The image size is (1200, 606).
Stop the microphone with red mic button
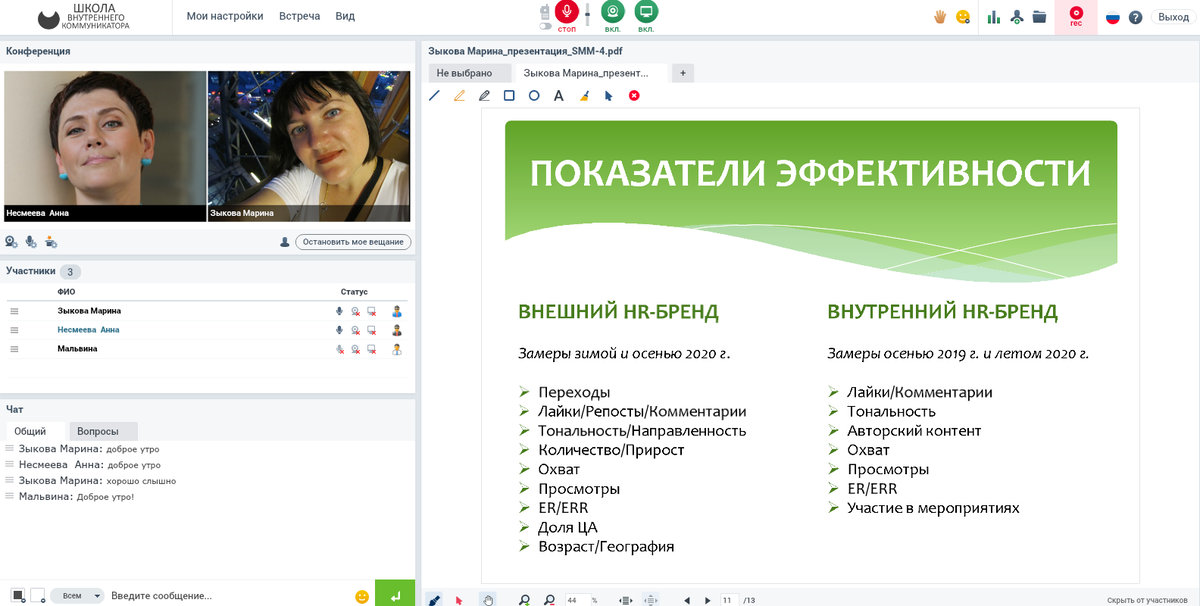(x=567, y=12)
